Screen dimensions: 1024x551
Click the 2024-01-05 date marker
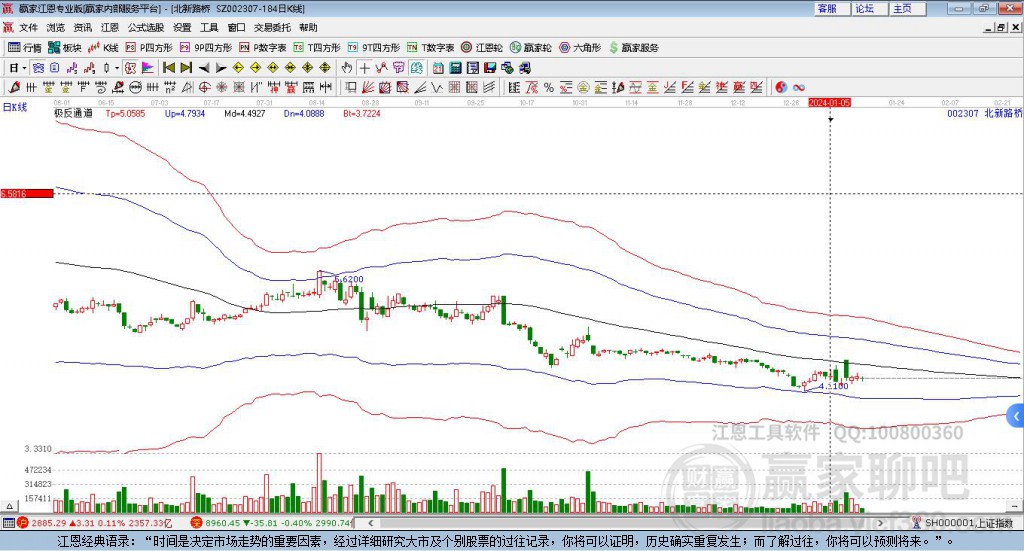tap(829, 102)
